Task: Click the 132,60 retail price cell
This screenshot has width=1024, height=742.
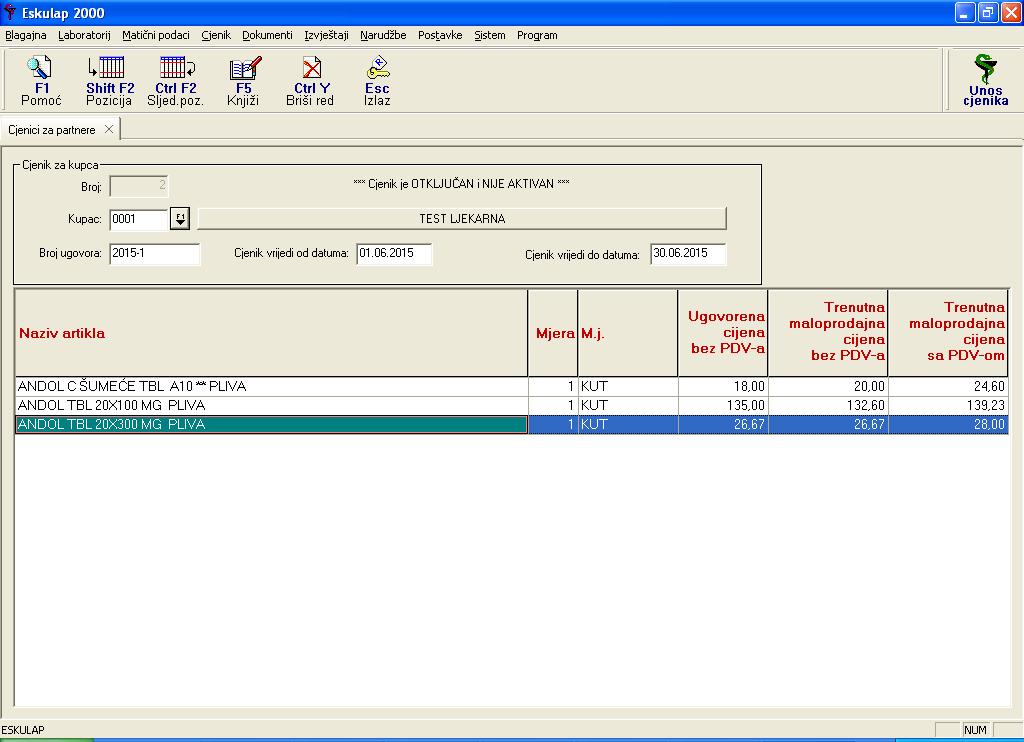Action: click(828, 405)
